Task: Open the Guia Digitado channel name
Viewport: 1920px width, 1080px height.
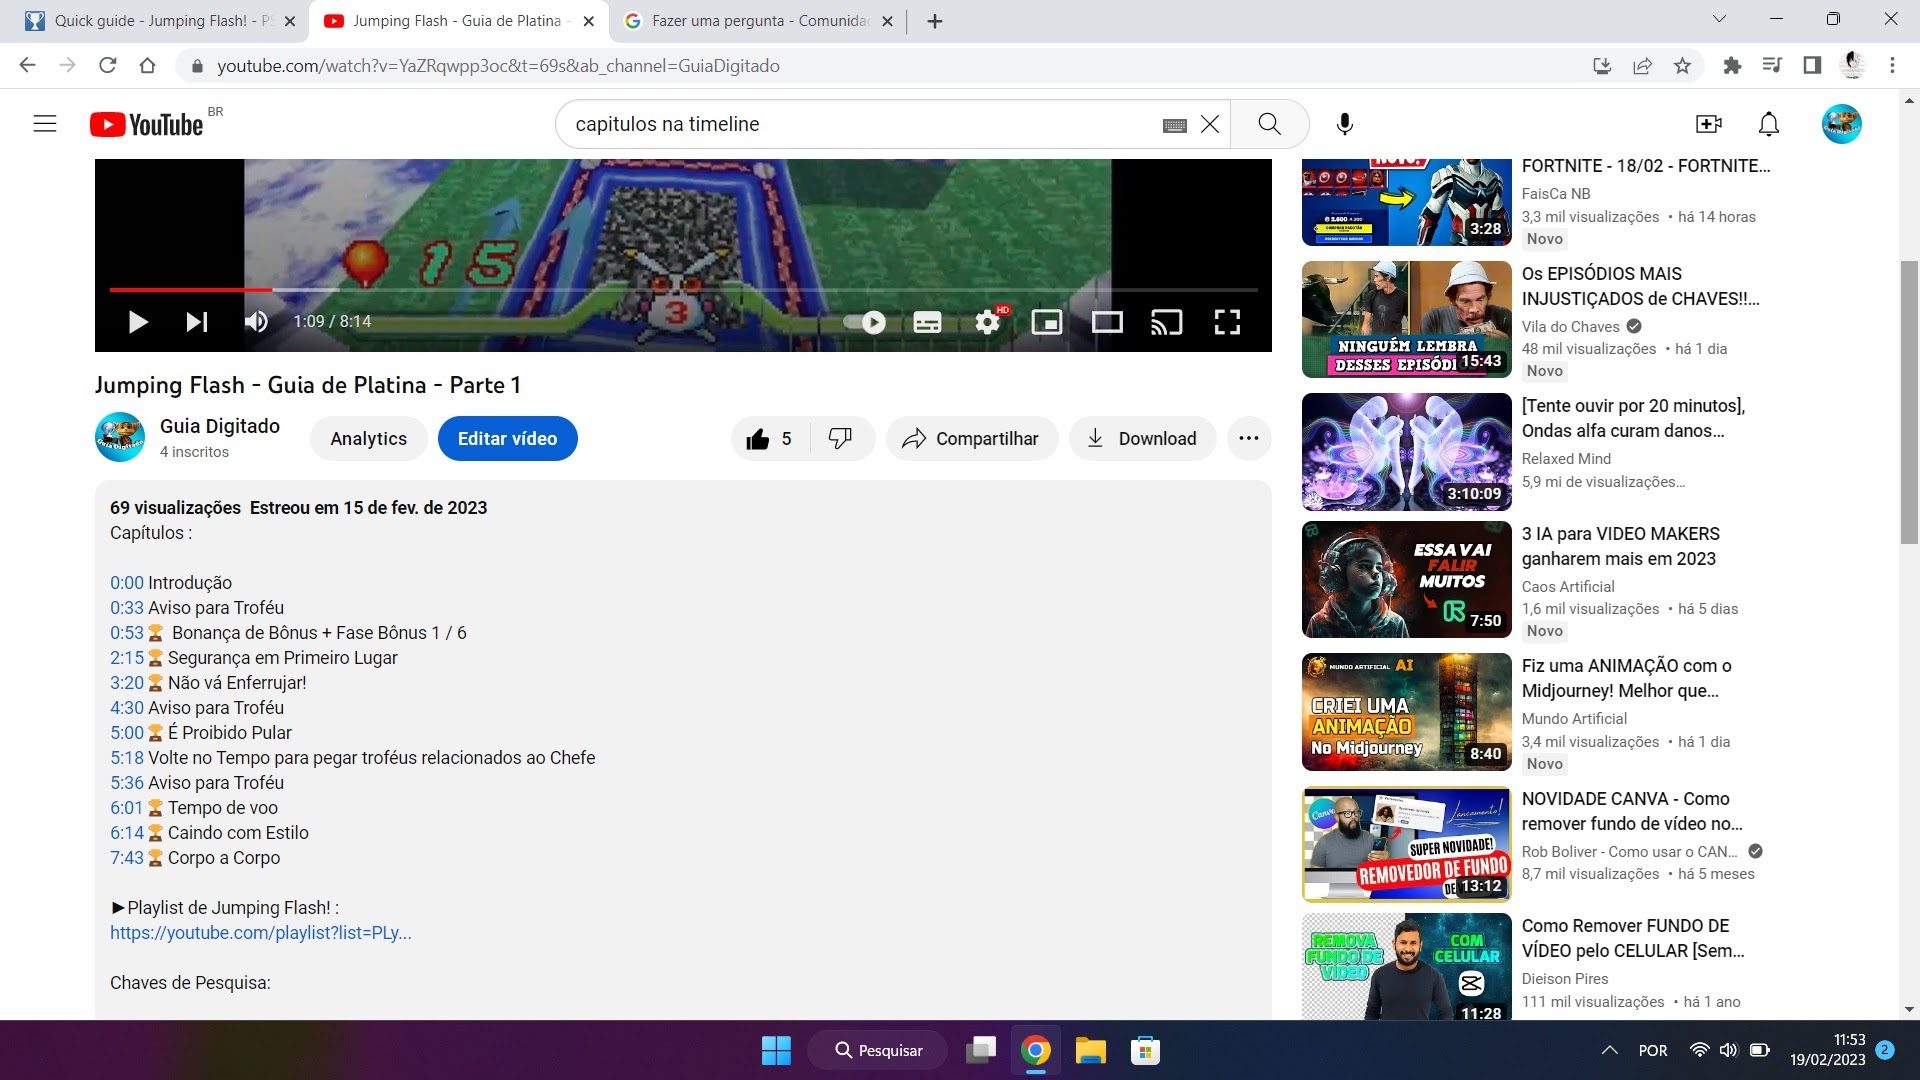Action: point(220,426)
